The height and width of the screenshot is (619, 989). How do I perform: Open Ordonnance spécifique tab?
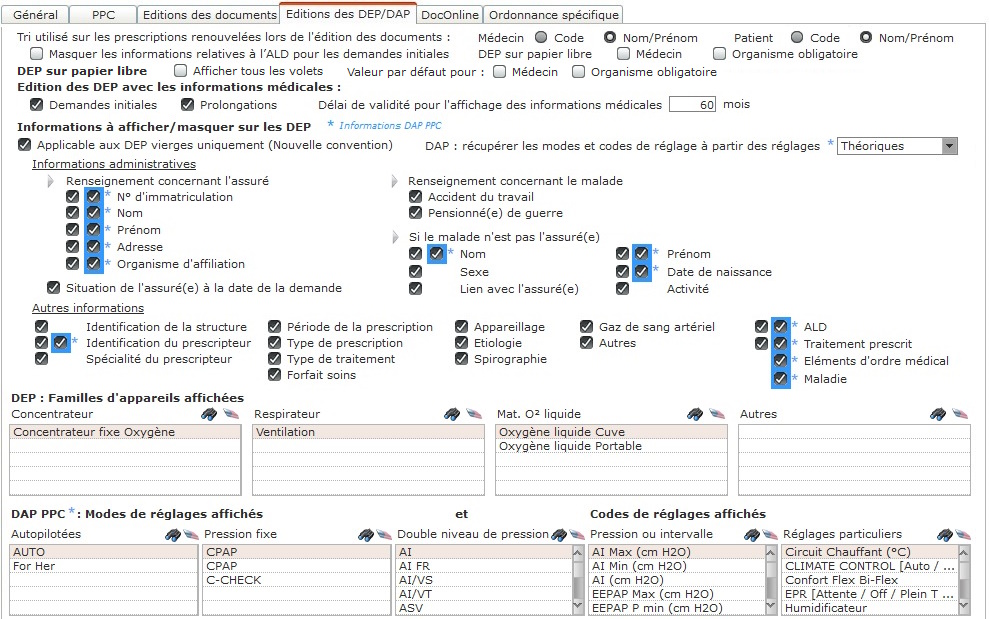(553, 15)
